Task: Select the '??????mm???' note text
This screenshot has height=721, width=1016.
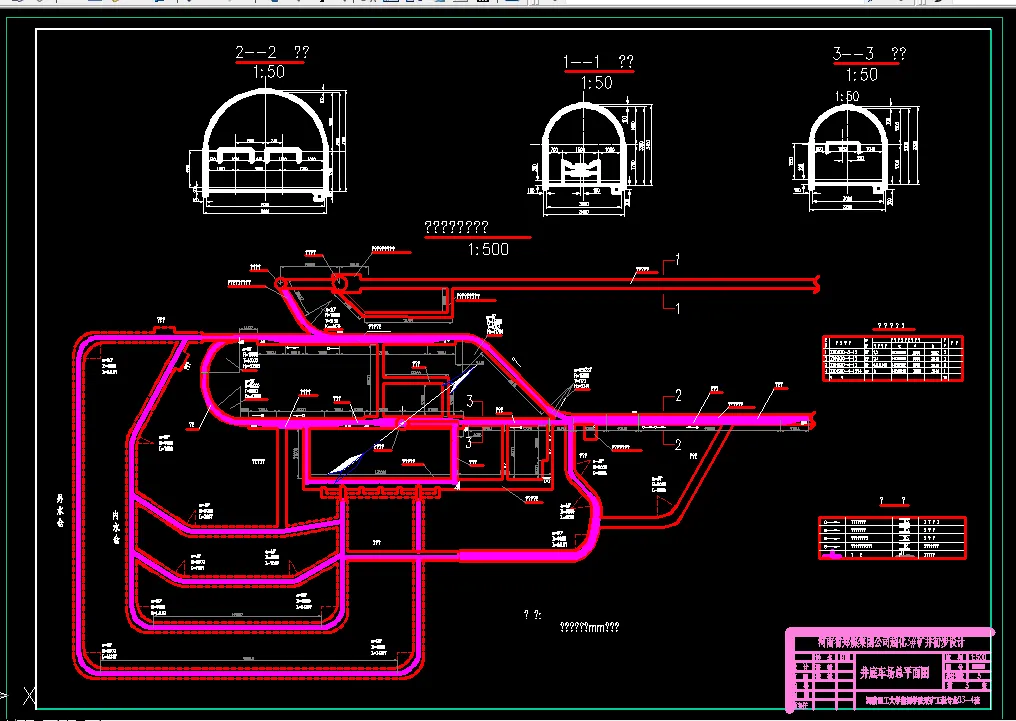Action: coord(589,627)
